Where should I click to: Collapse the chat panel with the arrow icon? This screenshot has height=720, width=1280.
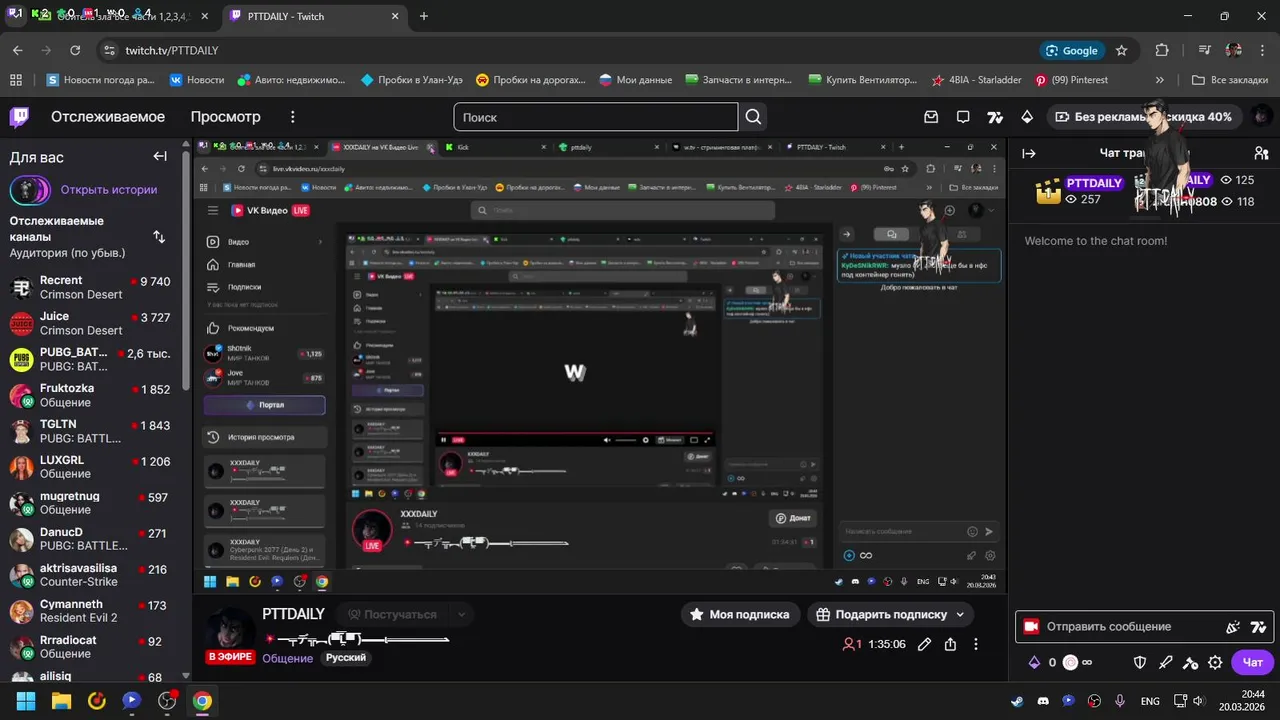pos(1029,153)
